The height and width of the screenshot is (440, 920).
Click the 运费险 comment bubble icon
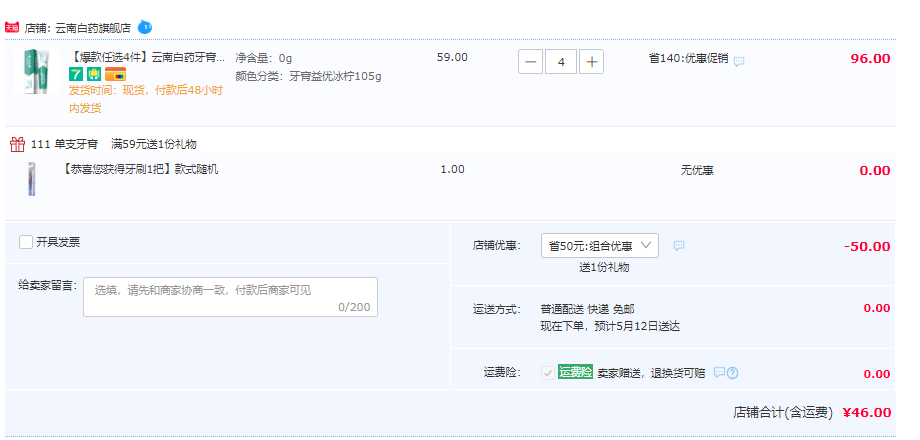(x=719, y=373)
